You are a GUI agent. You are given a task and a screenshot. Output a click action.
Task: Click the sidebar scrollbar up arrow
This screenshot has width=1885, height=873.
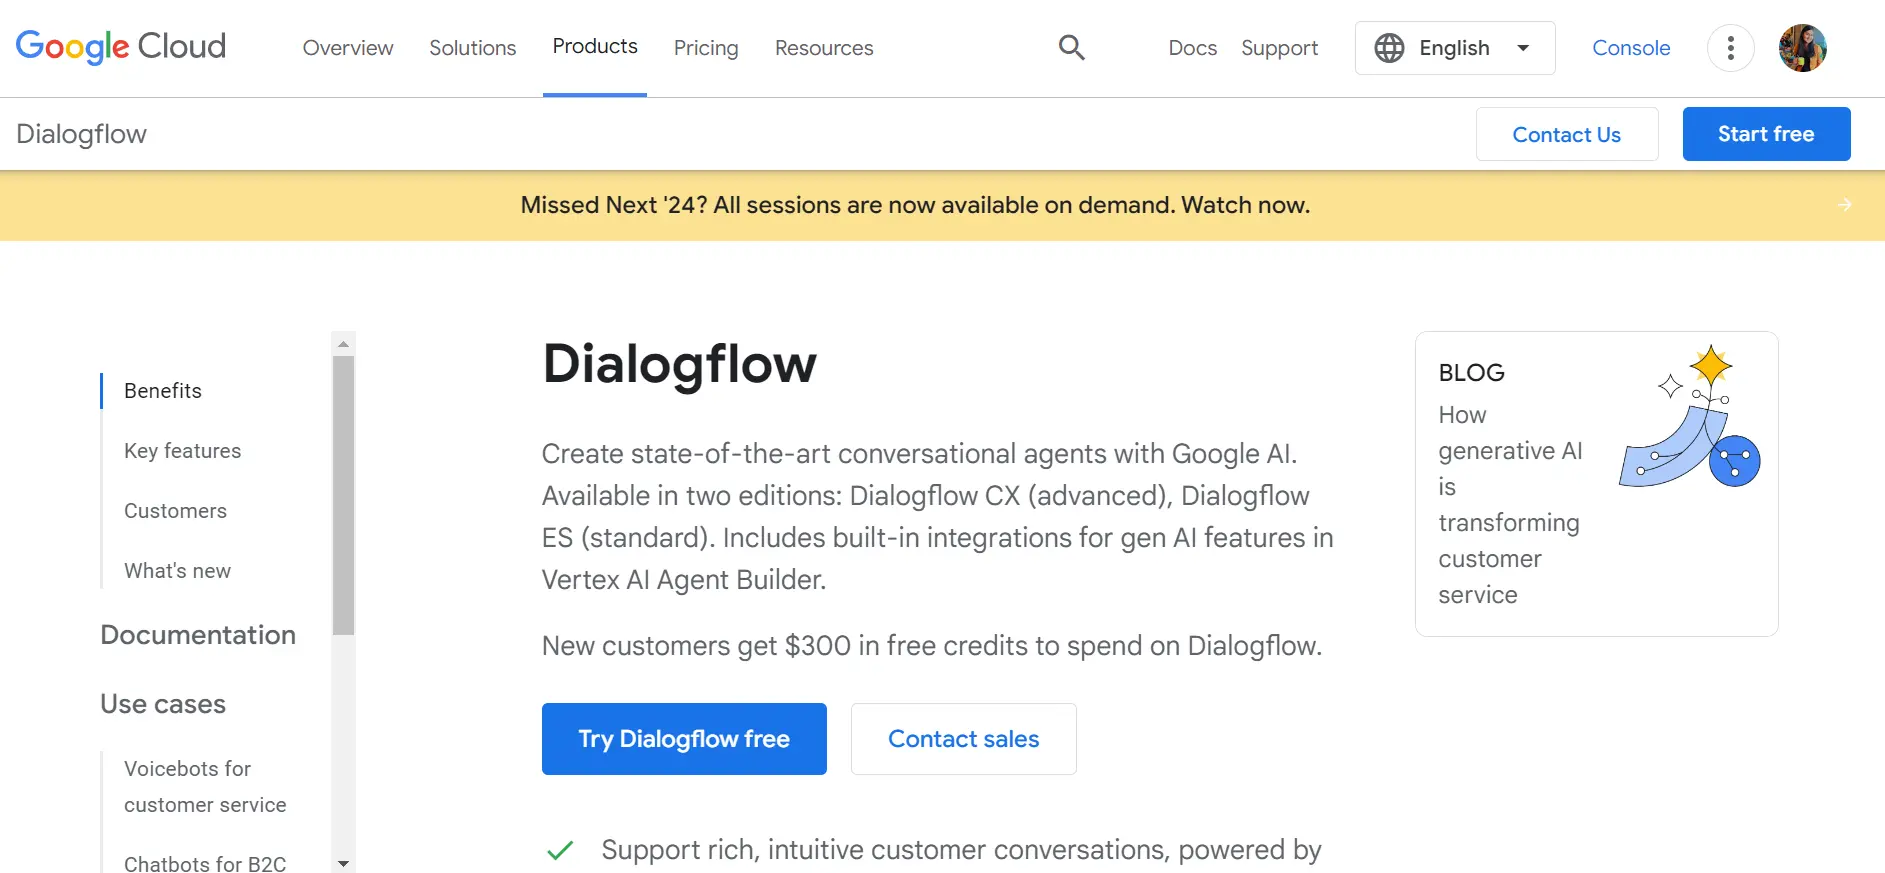pyautogui.click(x=343, y=344)
